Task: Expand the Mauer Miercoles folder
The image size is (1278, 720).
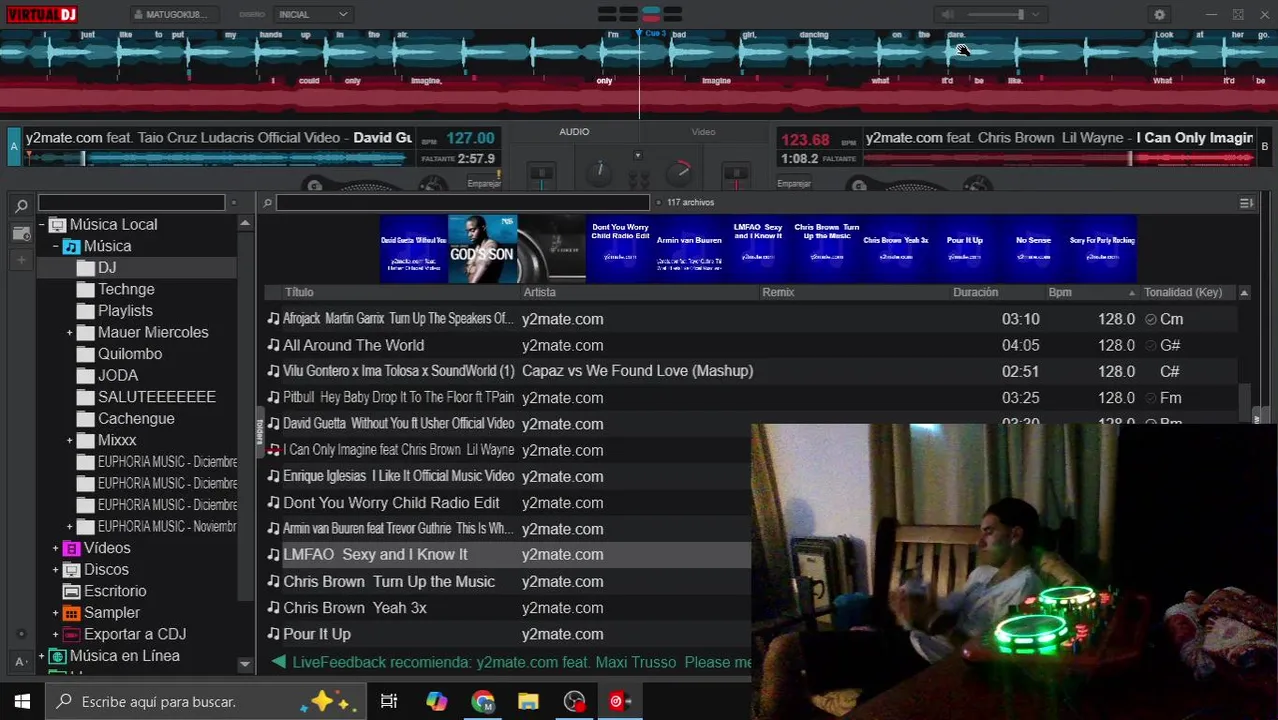Action: tap(69, 333)
